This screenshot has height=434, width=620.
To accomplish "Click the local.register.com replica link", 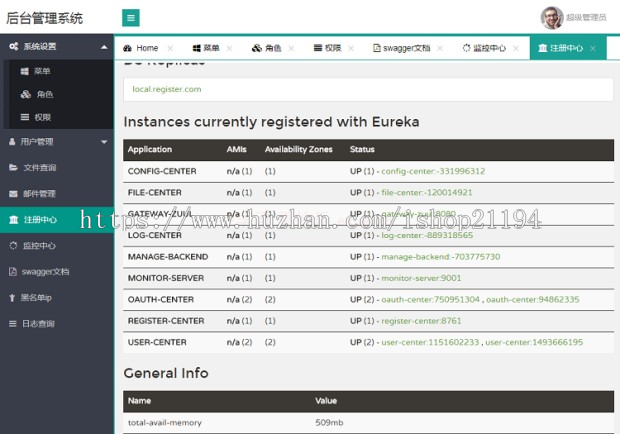I will [x=166, y=89].
